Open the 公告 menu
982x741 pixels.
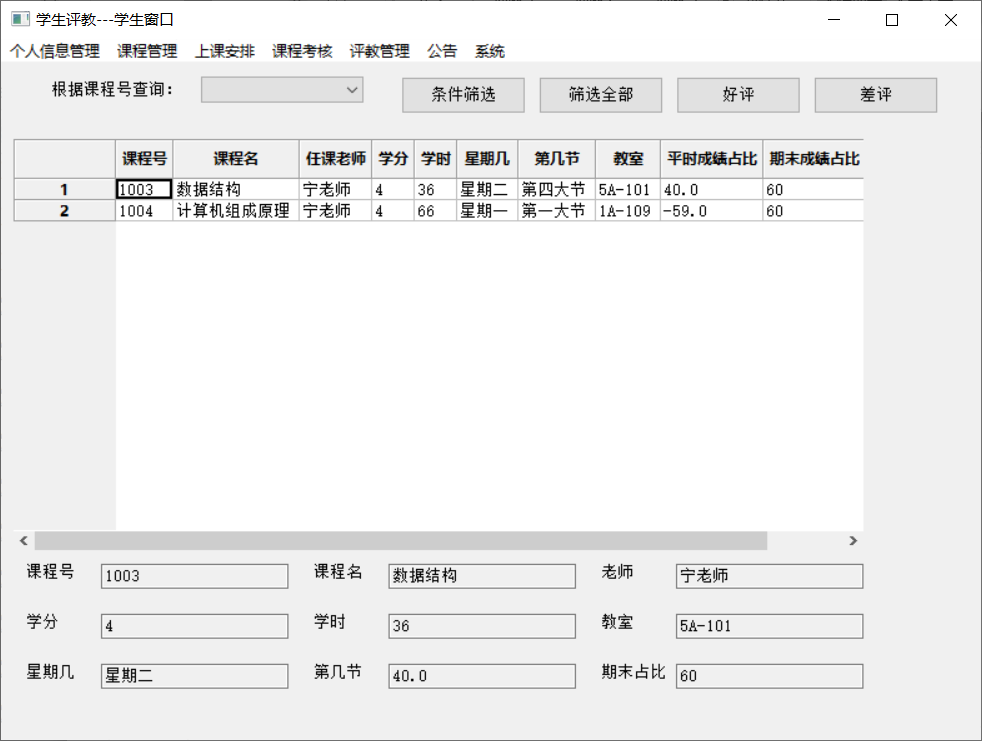click(x=442, y=51)
